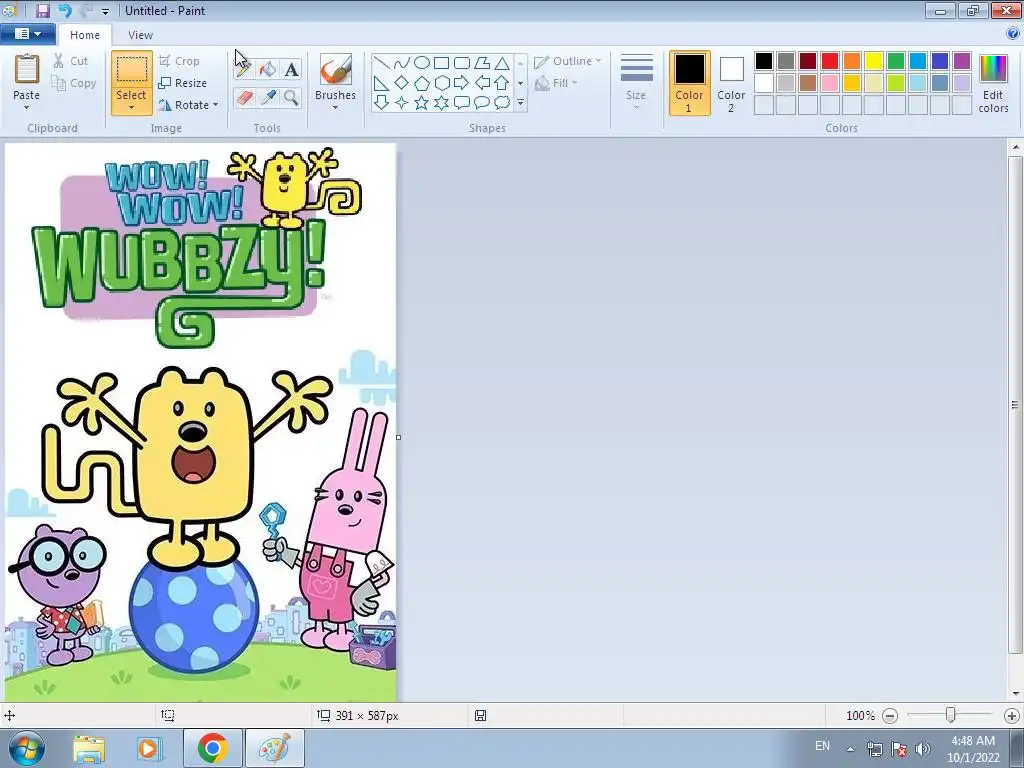Click the Brushes tool icon
The width and height of the screenshot is (1024, 768).
[x=336, y=69]
